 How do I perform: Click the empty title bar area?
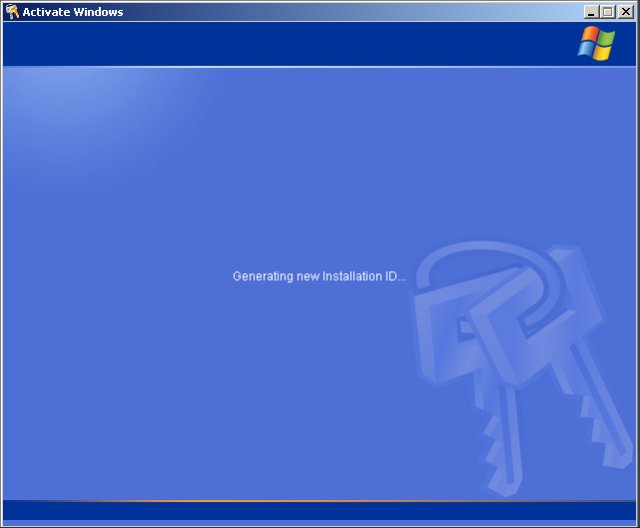(350, 12)
